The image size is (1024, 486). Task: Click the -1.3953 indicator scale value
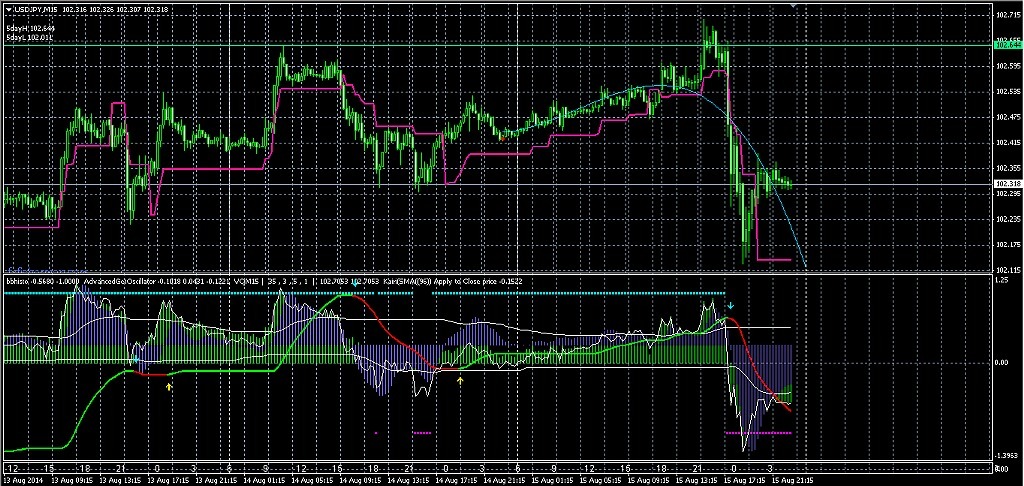(x=1007, y=455)
